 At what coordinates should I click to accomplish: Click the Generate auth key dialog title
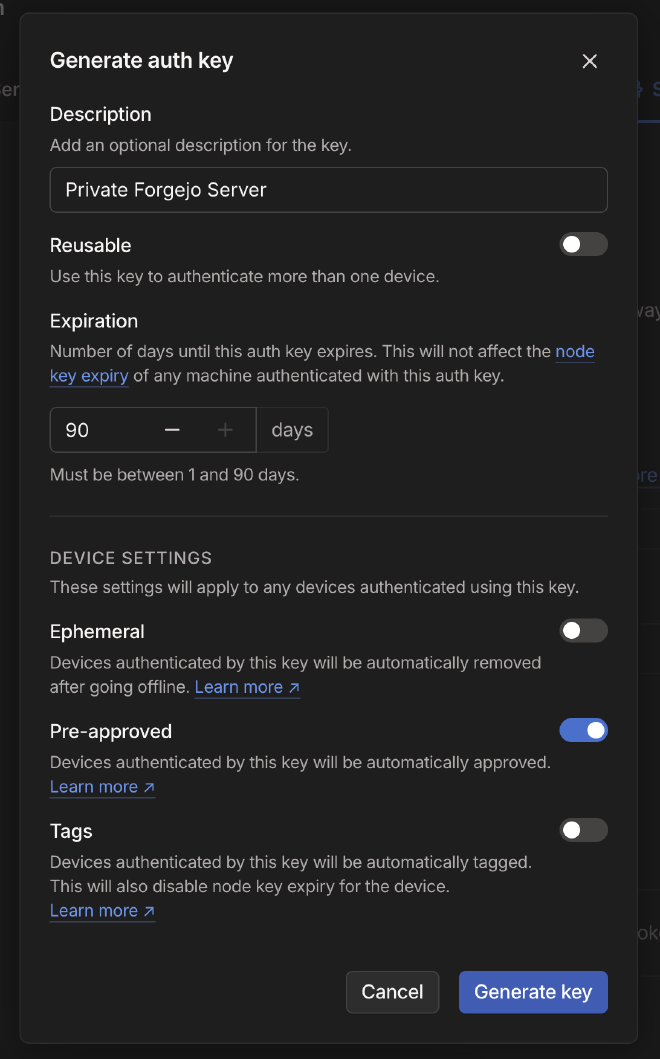tap(141, 60)
